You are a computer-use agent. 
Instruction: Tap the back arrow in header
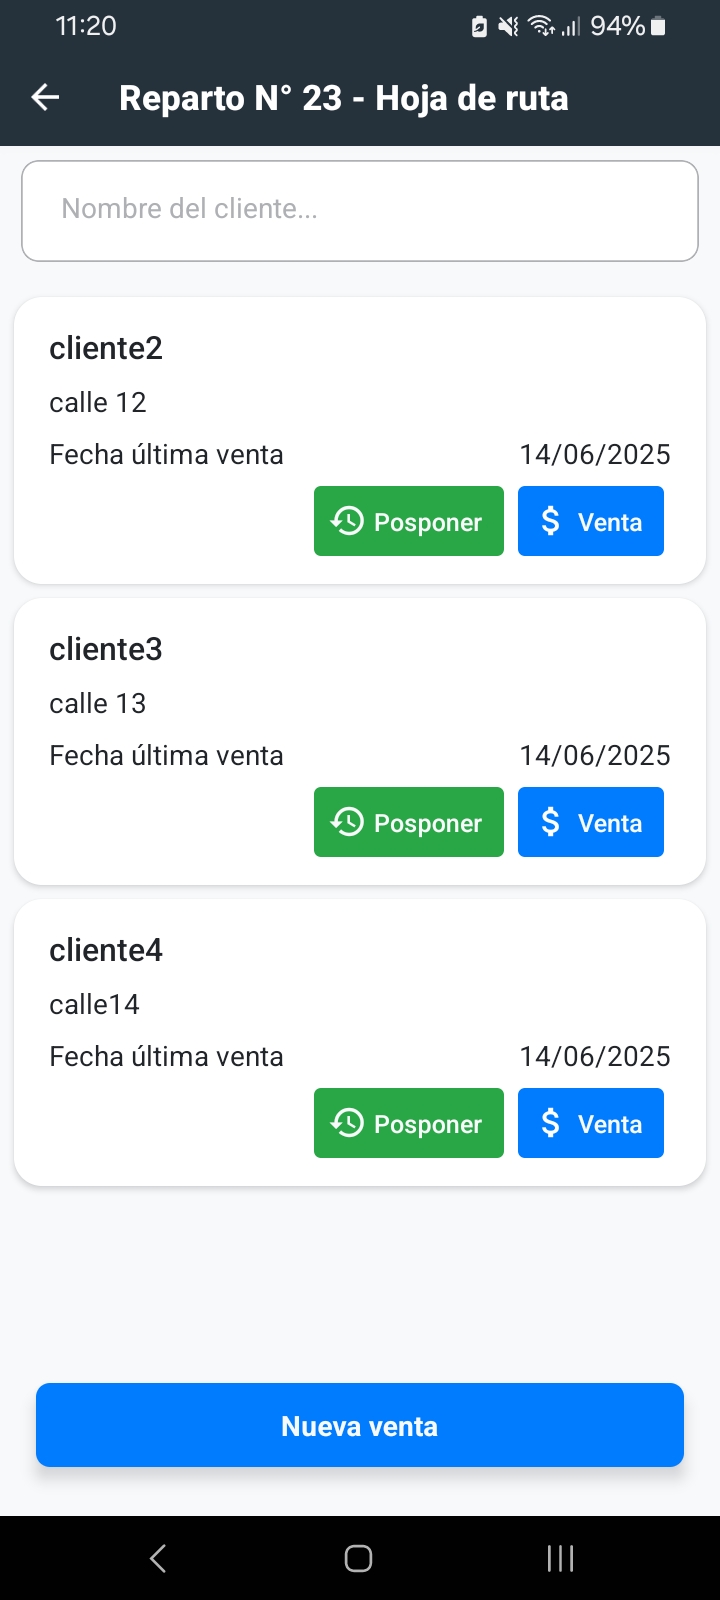click(x=46, y=97)
